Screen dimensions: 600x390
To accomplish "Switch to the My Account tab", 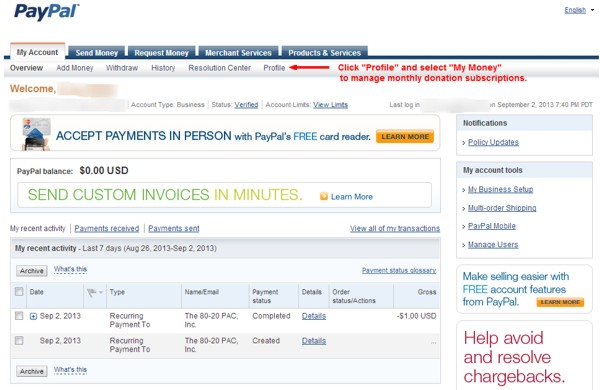I will pos(38,52).
